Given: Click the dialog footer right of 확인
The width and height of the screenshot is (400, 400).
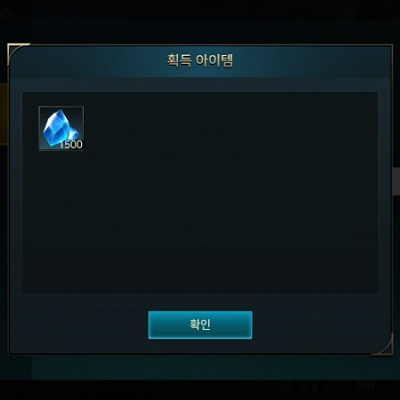Looking at the screenshot, I should tap(320, 325).
